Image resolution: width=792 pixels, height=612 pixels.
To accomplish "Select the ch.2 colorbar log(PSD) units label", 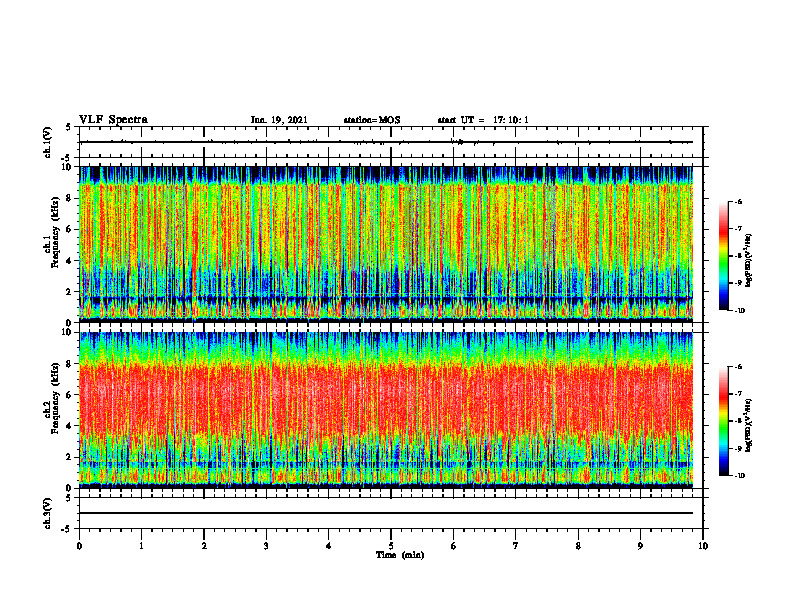I will coord(749,426).
